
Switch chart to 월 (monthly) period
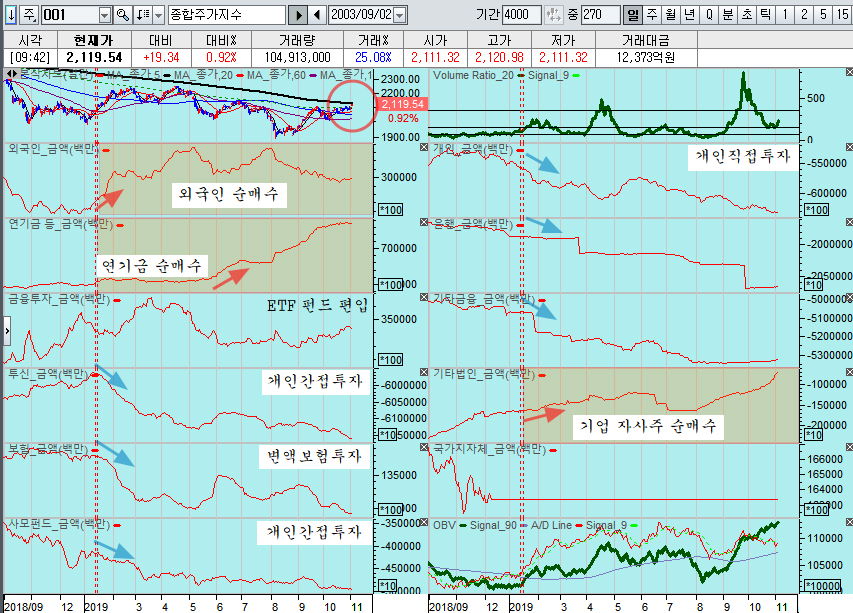[670, 16]
